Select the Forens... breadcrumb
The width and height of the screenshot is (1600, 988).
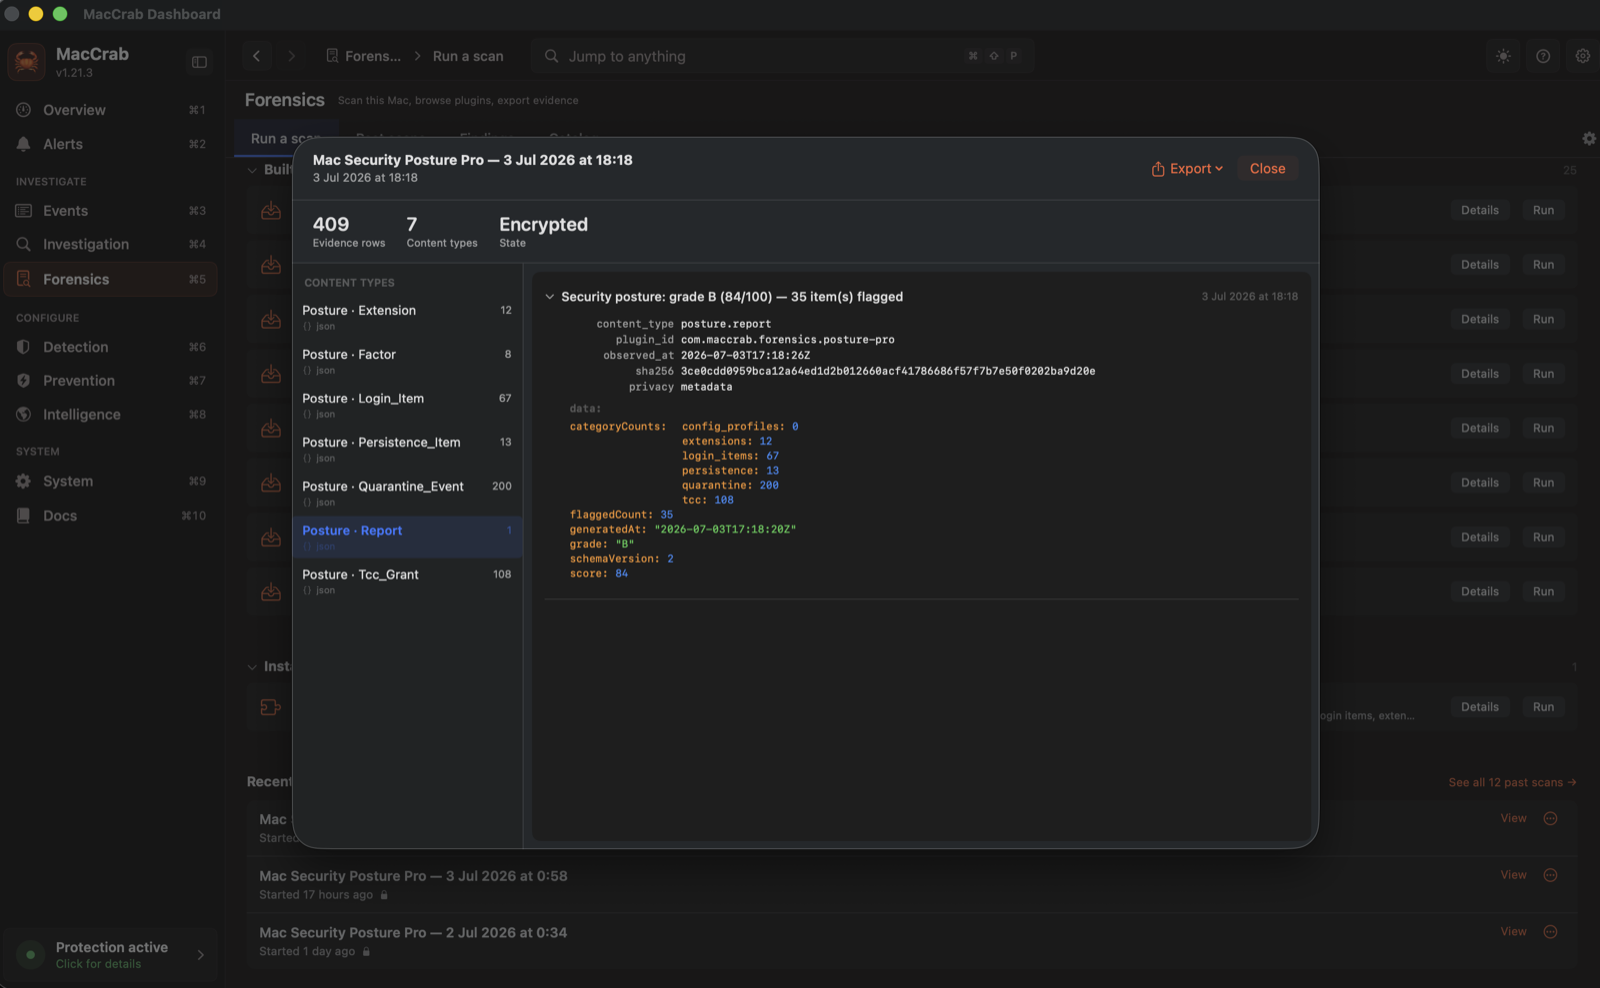(x=363, y=56)
